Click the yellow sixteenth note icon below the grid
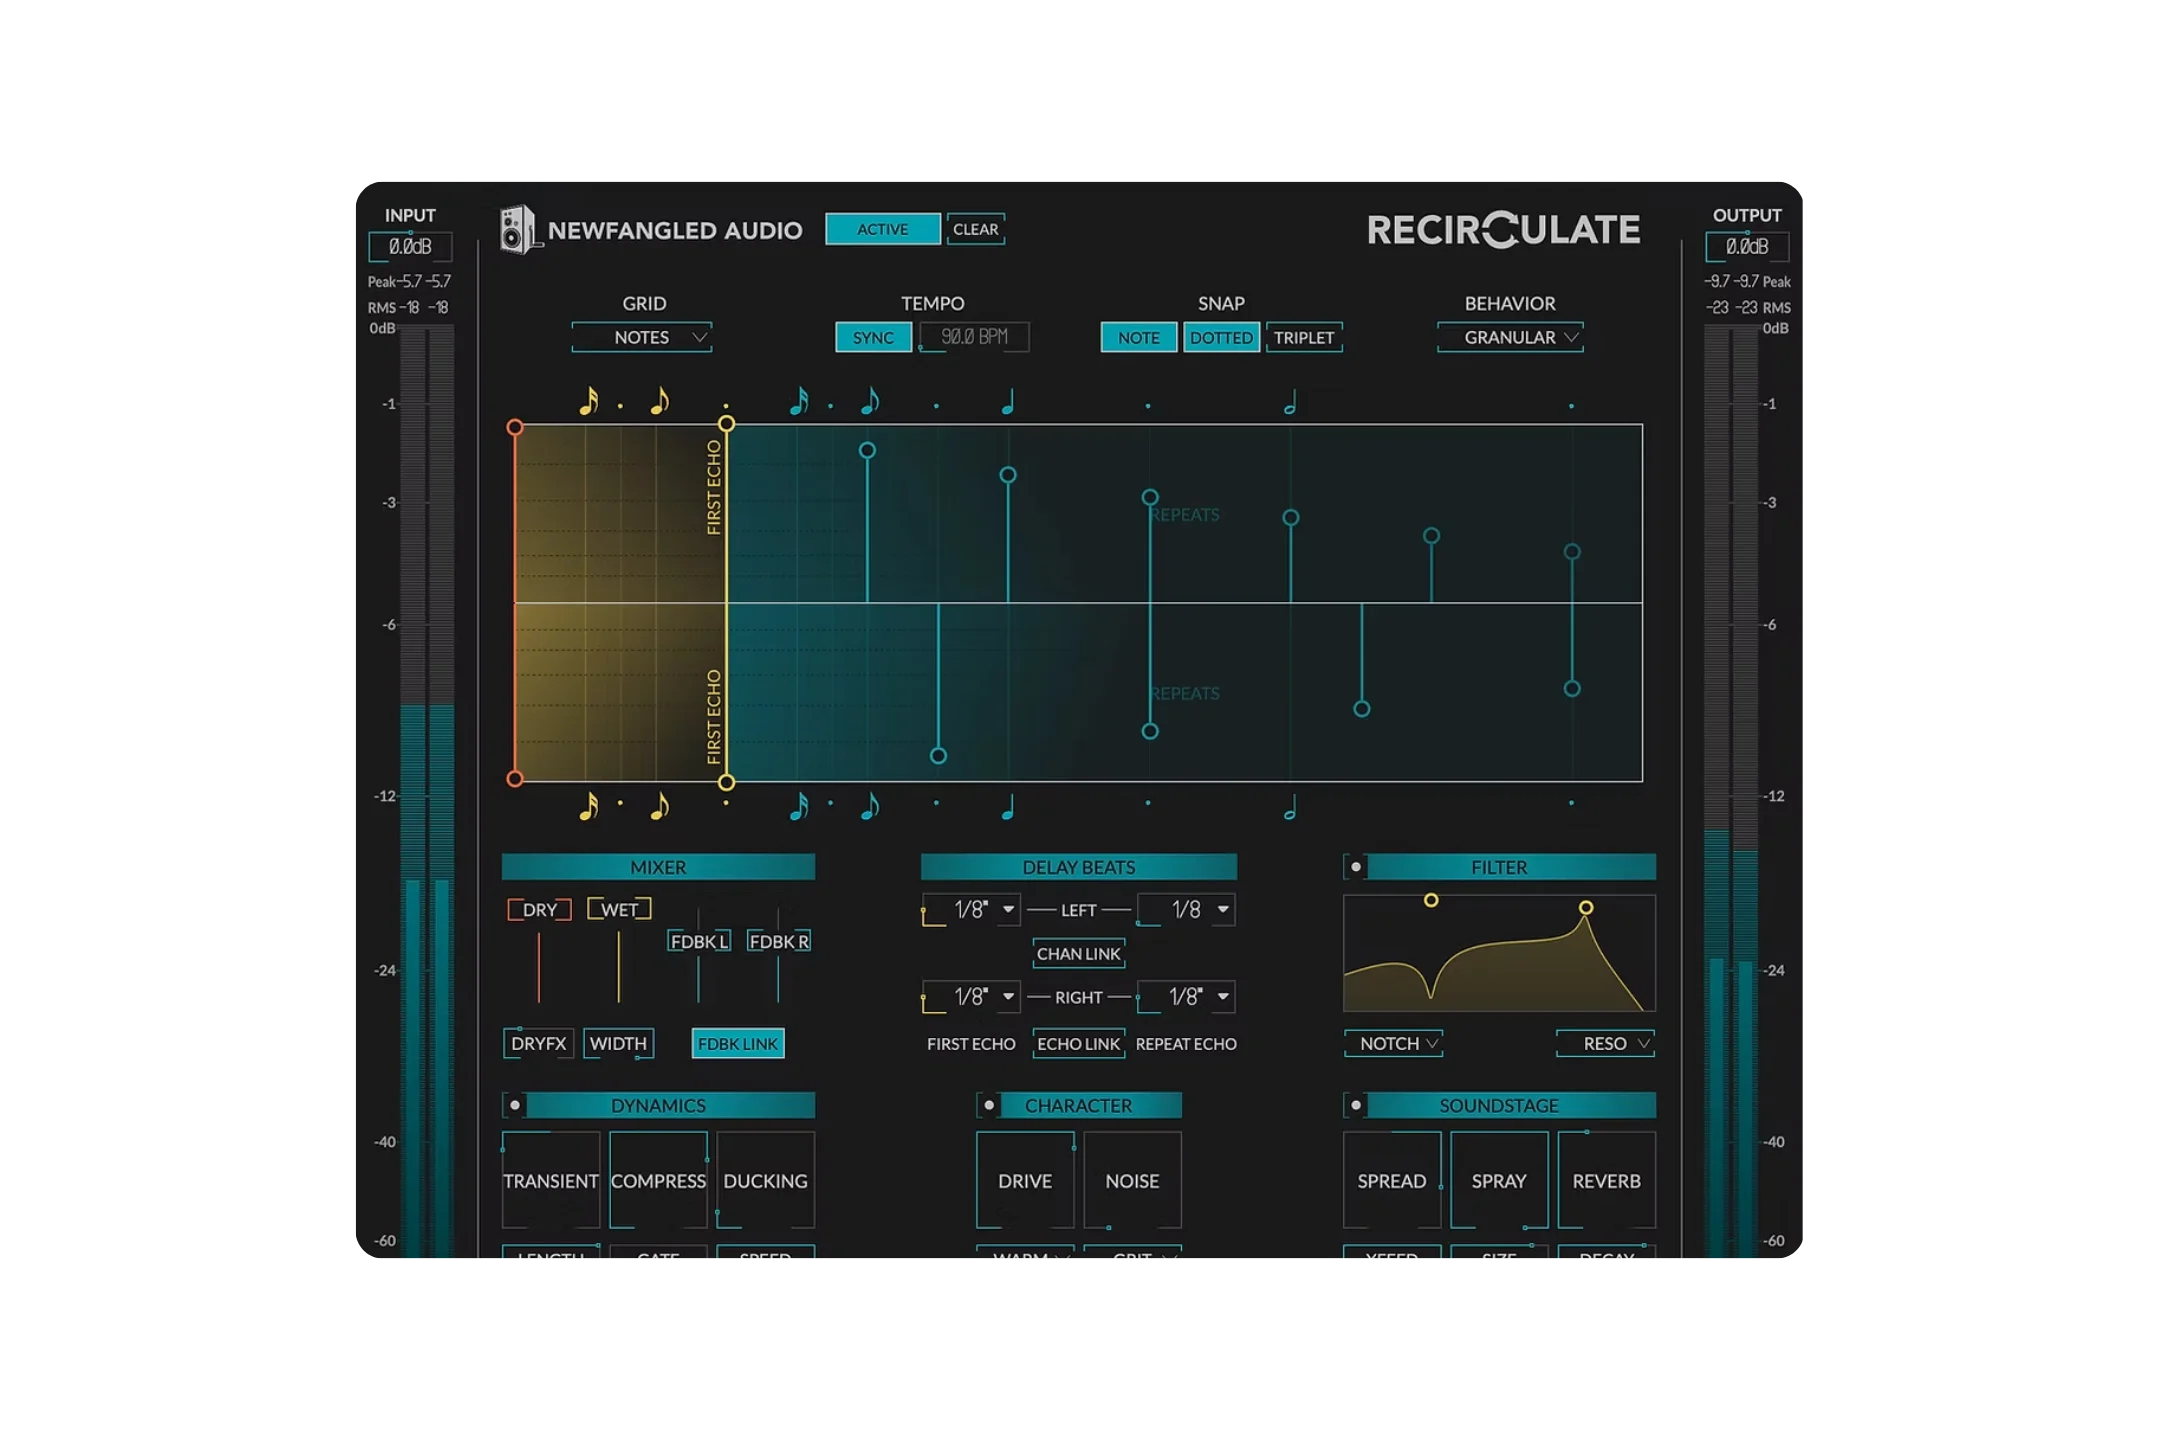 coord(588,806)
